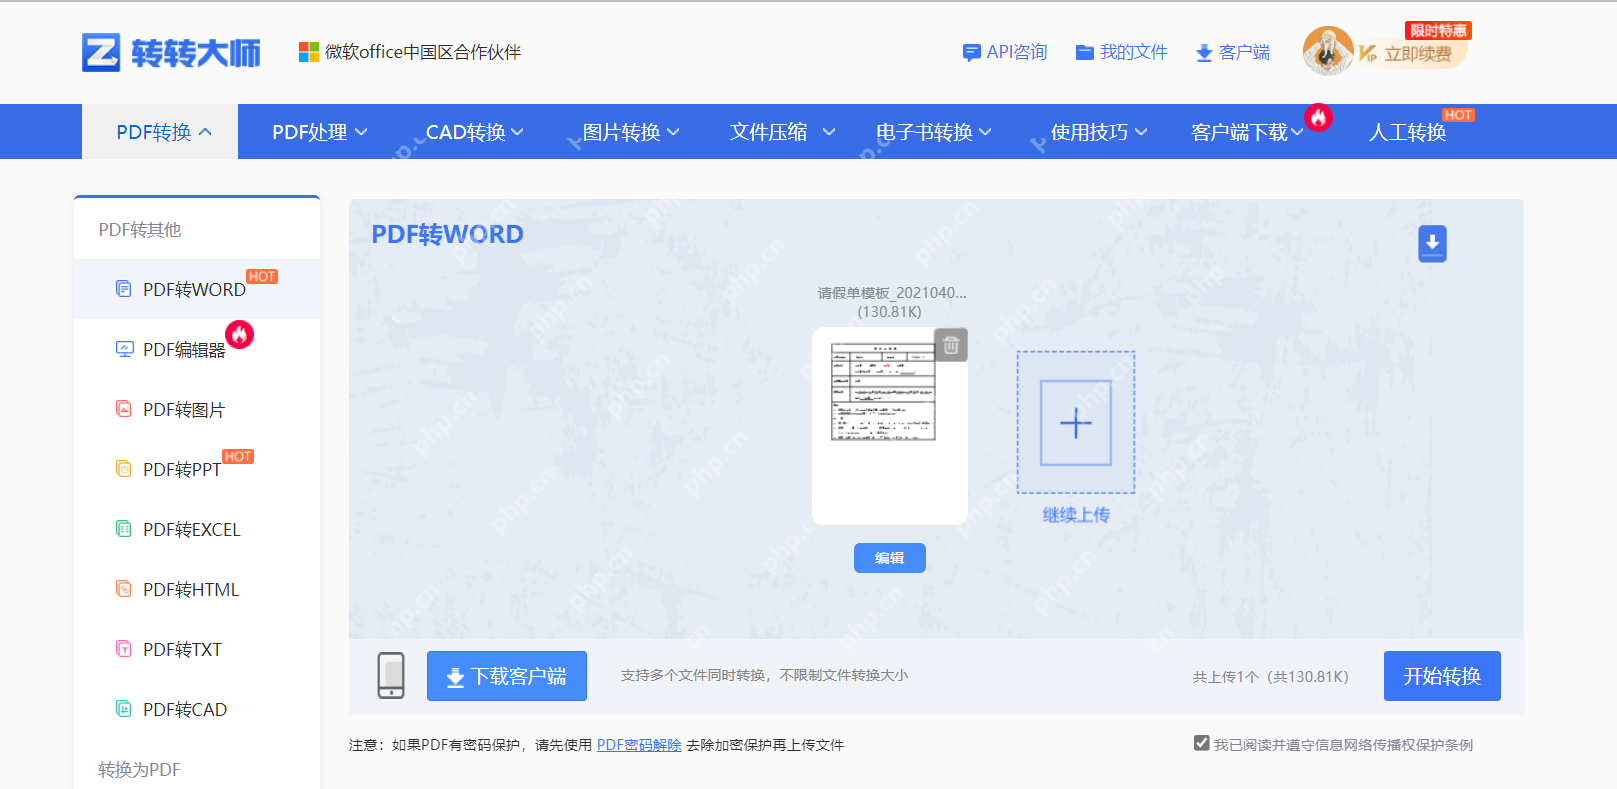Expand the CAD转换 dropdown menu
1617x789 pixels.
tap(474, 132)
